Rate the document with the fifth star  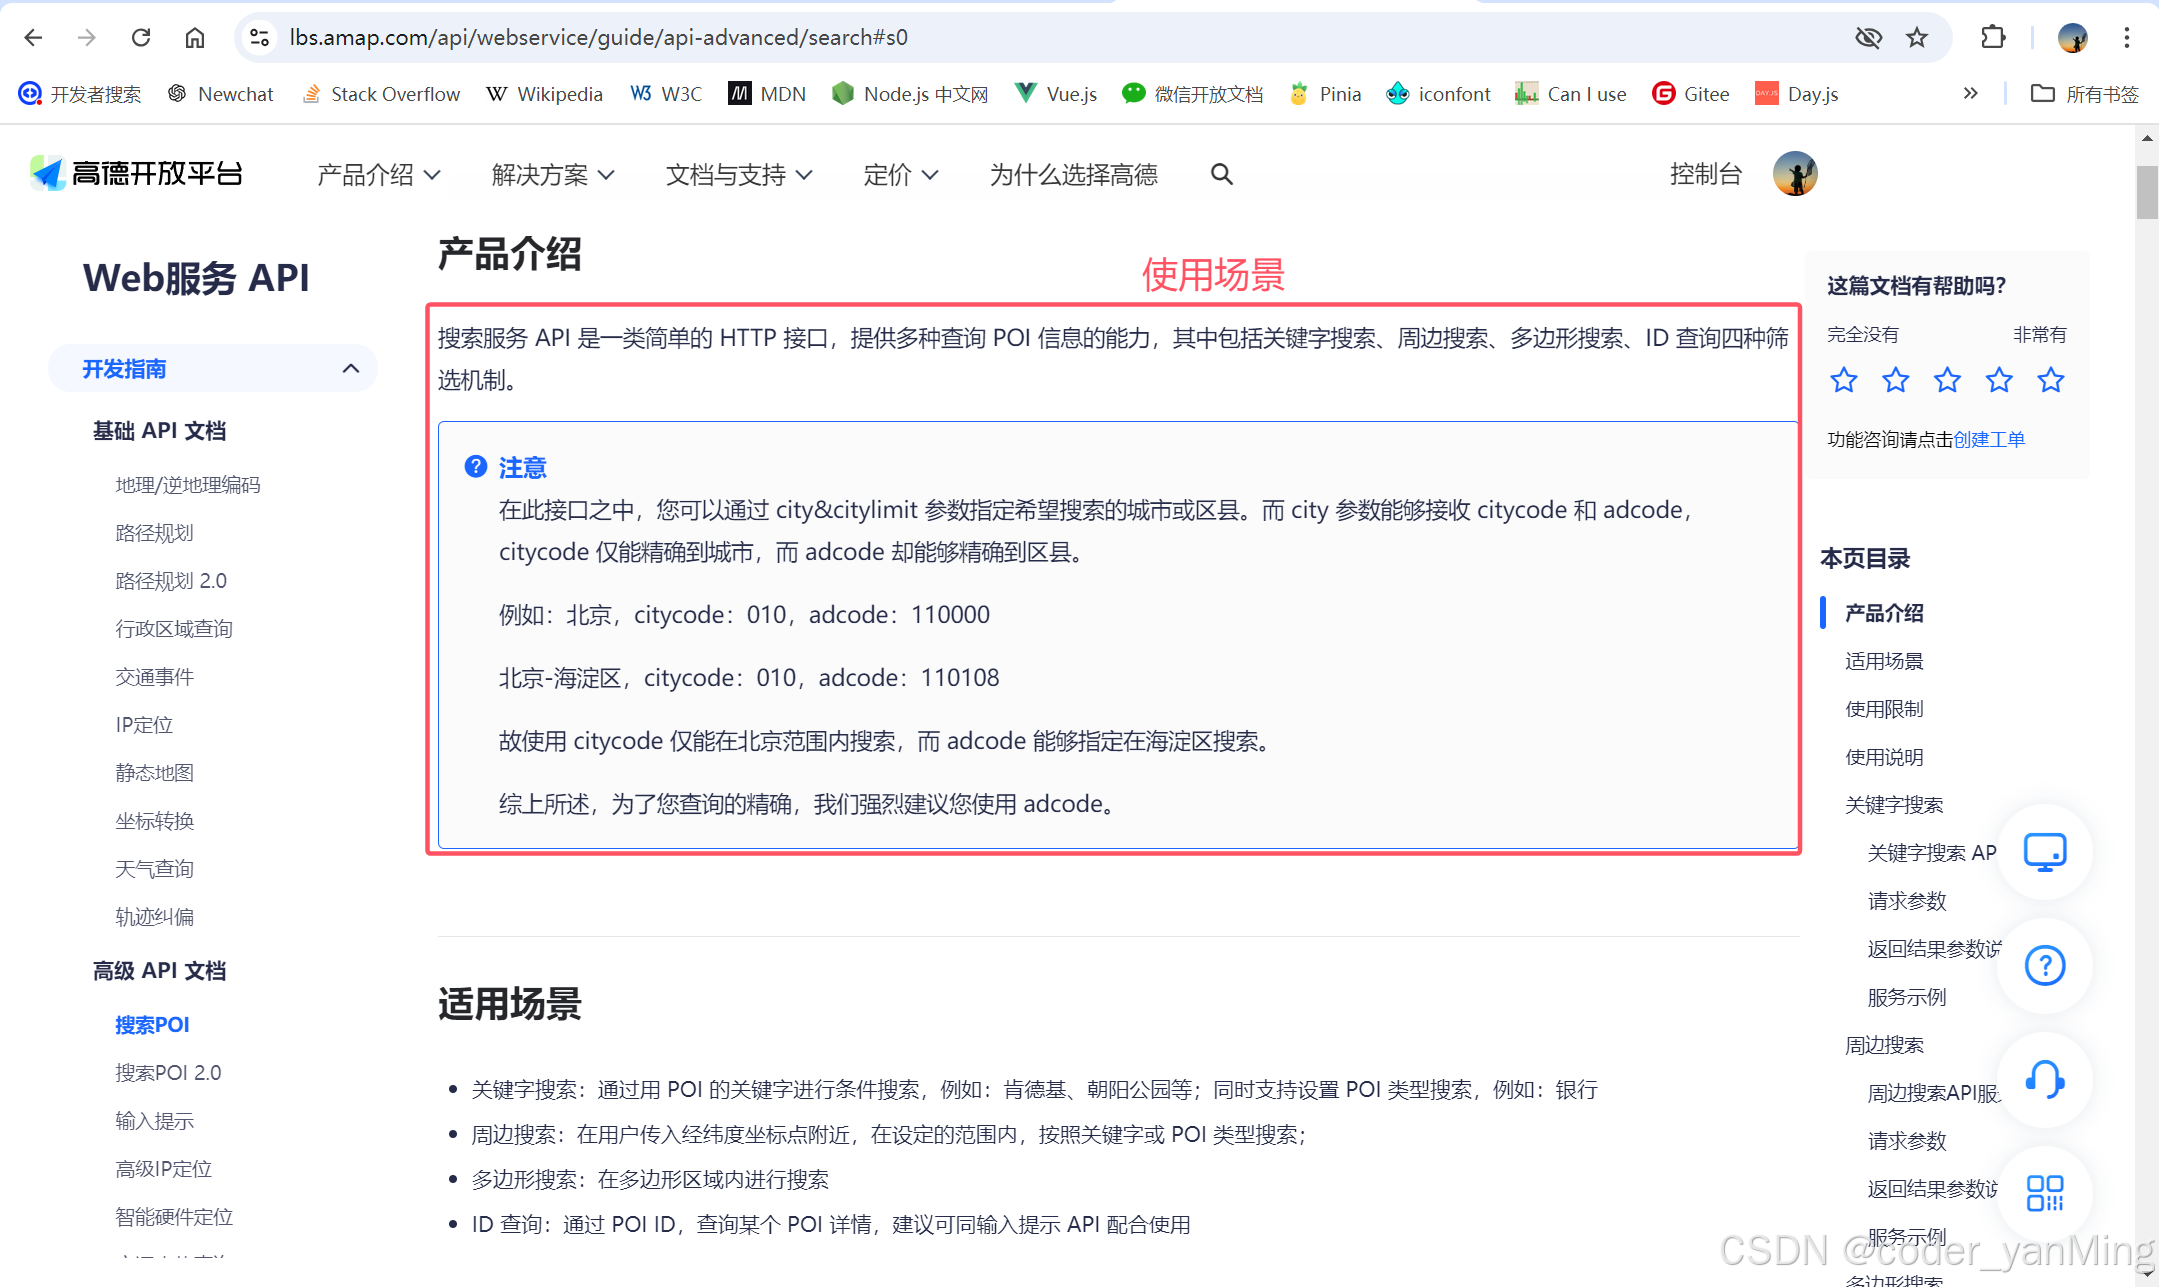pyautogui.click(x=2051, y=380)
